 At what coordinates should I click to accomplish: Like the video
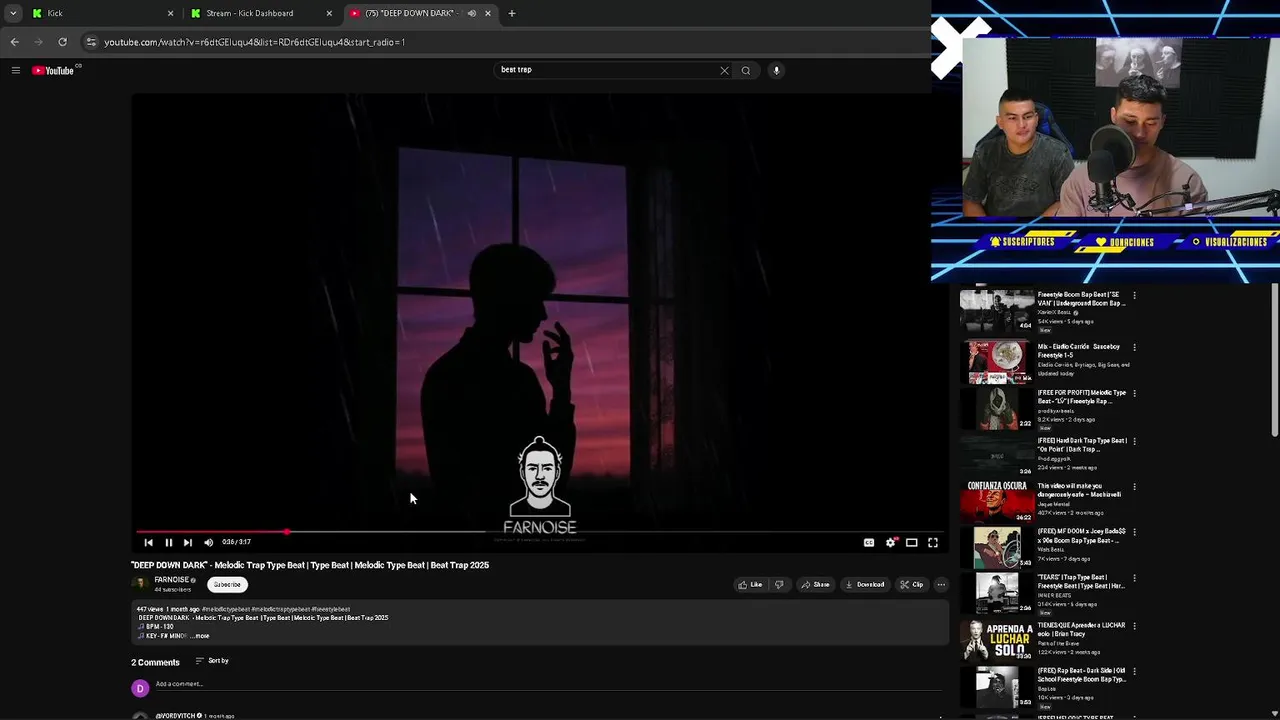(x=750, y=585)
